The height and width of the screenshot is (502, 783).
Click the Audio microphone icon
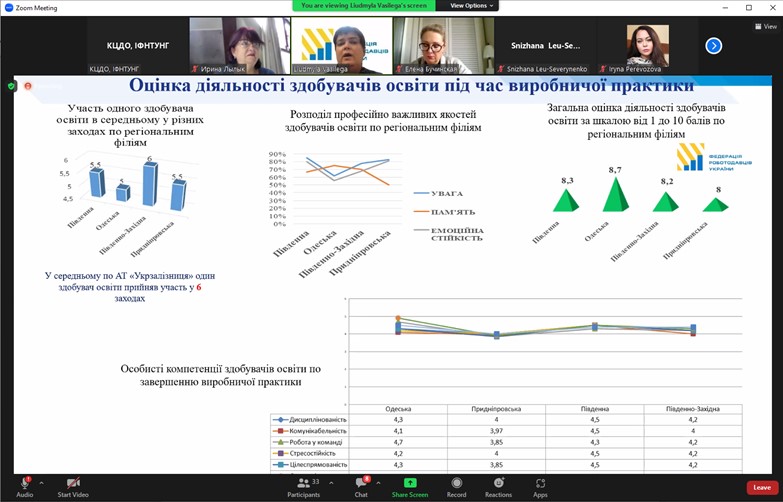[x=24, y=483]
